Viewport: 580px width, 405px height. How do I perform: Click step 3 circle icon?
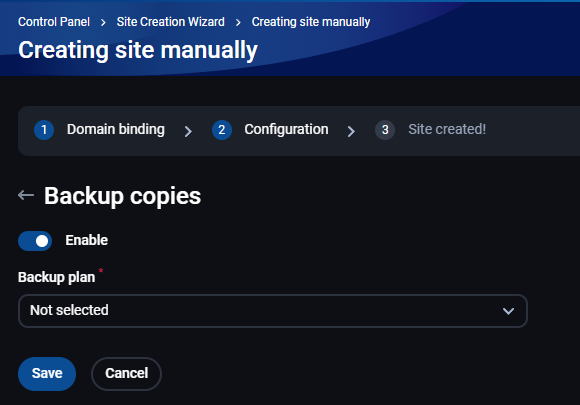click(x=385, y=130)
